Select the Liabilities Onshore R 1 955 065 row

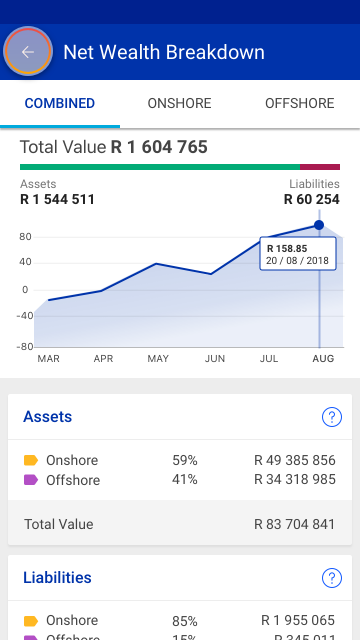180,621
